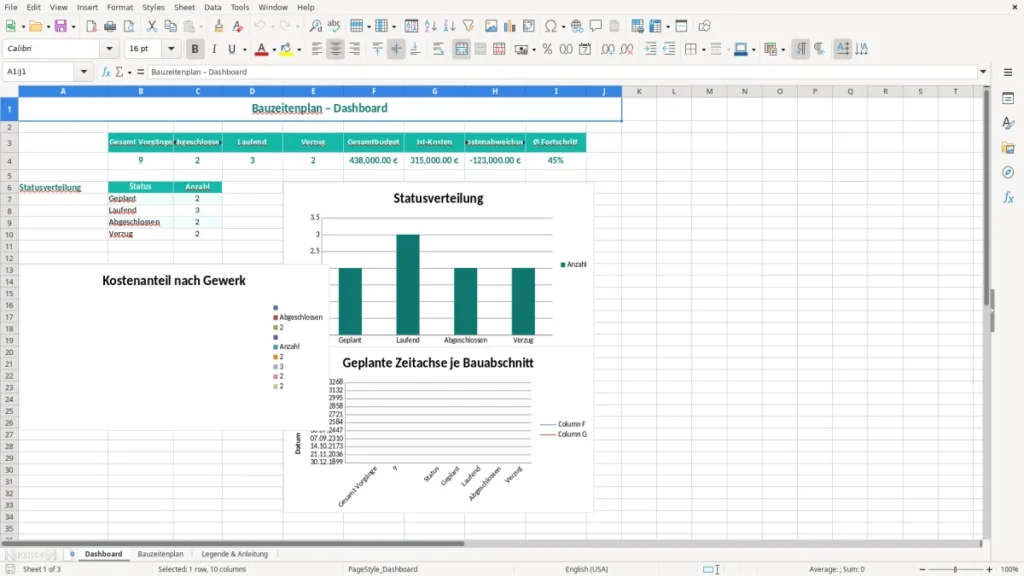Viewport: 1024px width, 576px height.
Task: Click the Format as Percent icon
Action: (547, 49)
